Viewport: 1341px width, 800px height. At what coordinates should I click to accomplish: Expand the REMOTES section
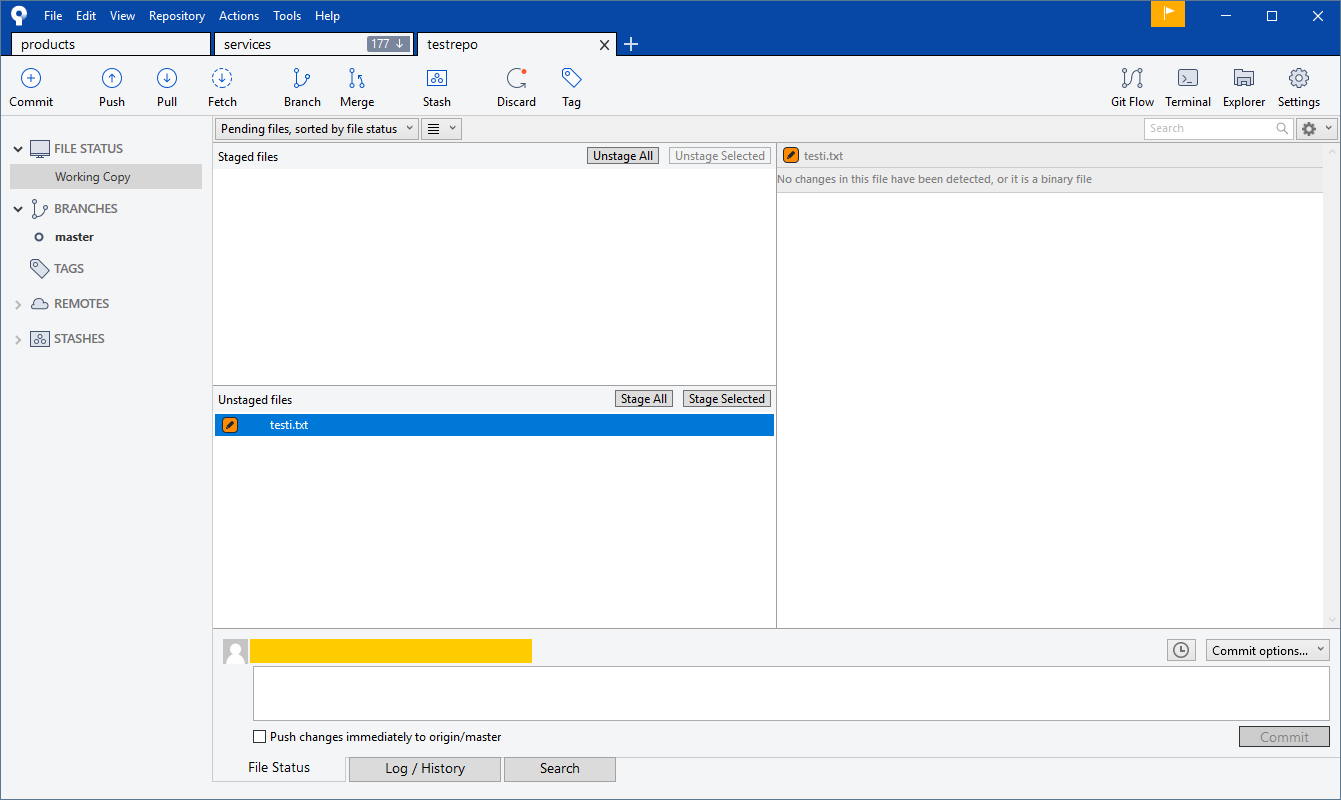point(18,304)
